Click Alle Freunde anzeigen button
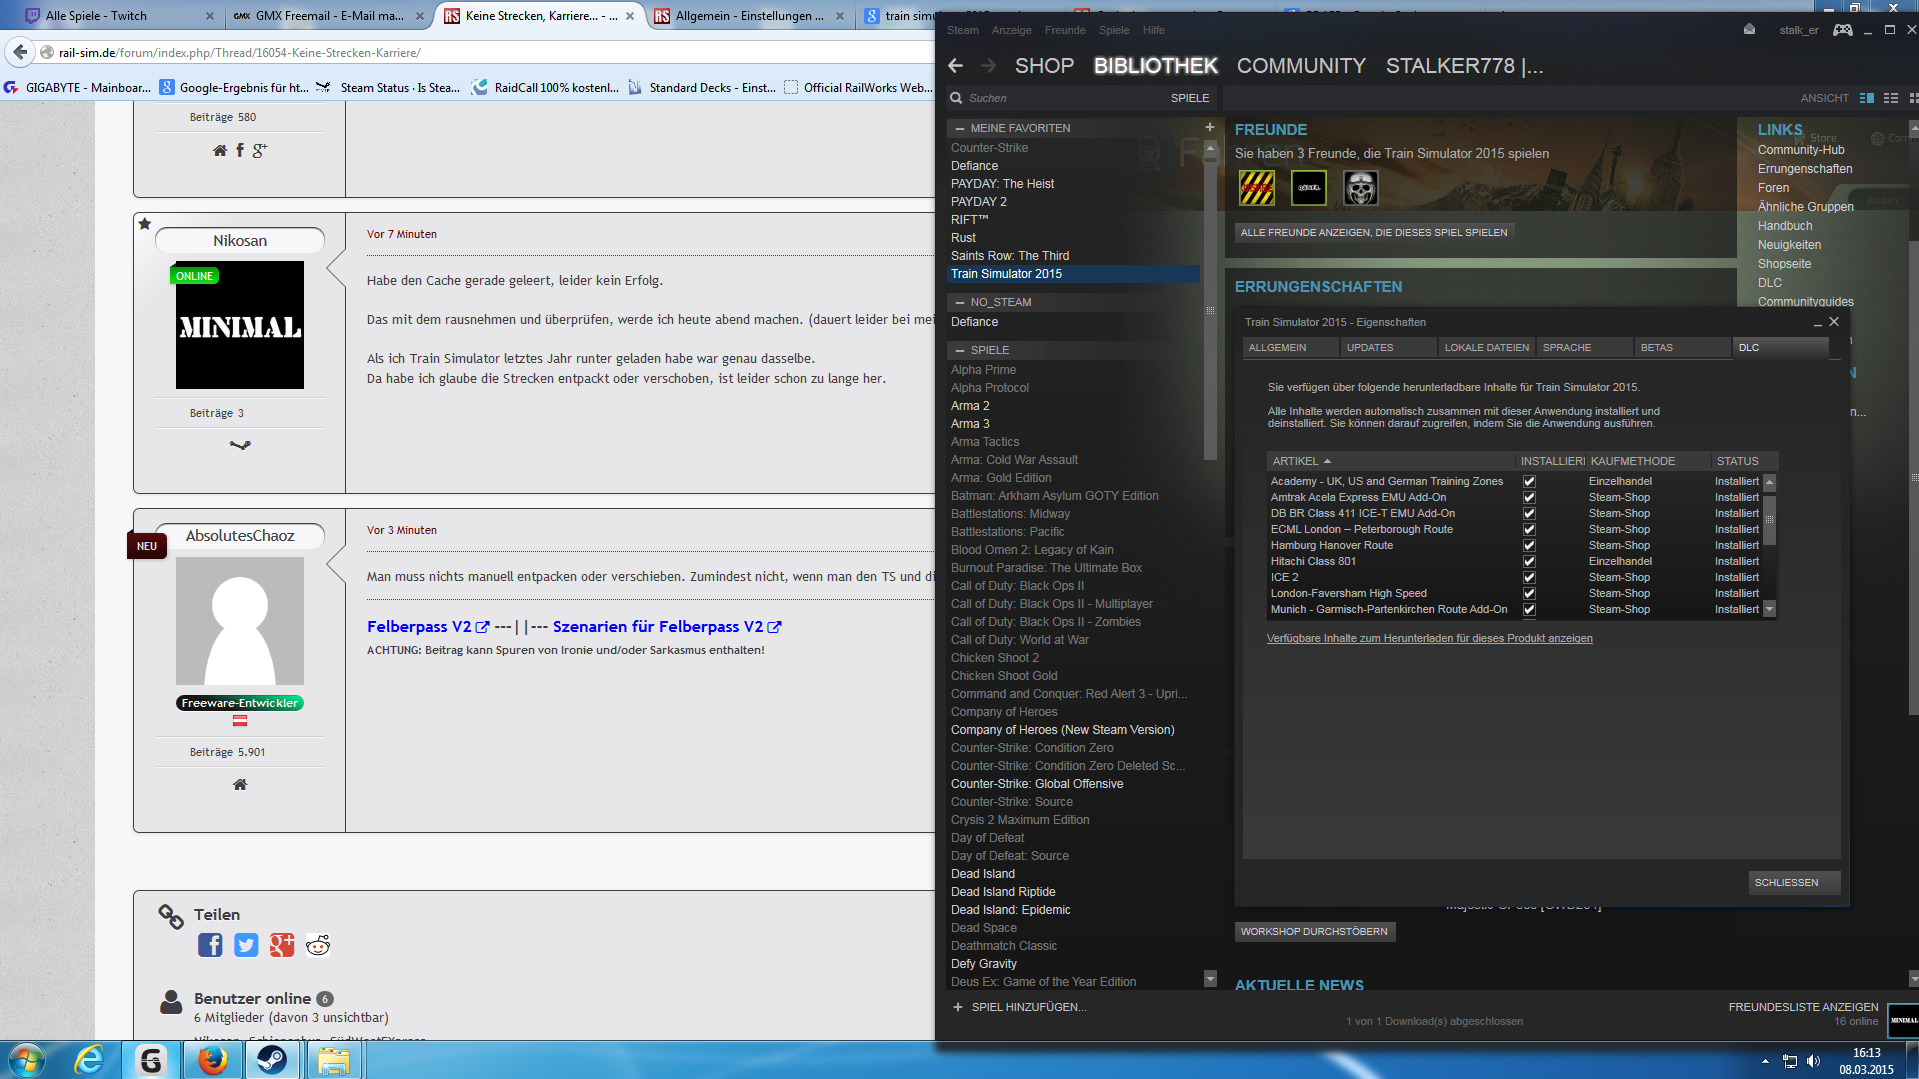Viewport: 1919px width, 1079px height. click(x=1374, y=232)
